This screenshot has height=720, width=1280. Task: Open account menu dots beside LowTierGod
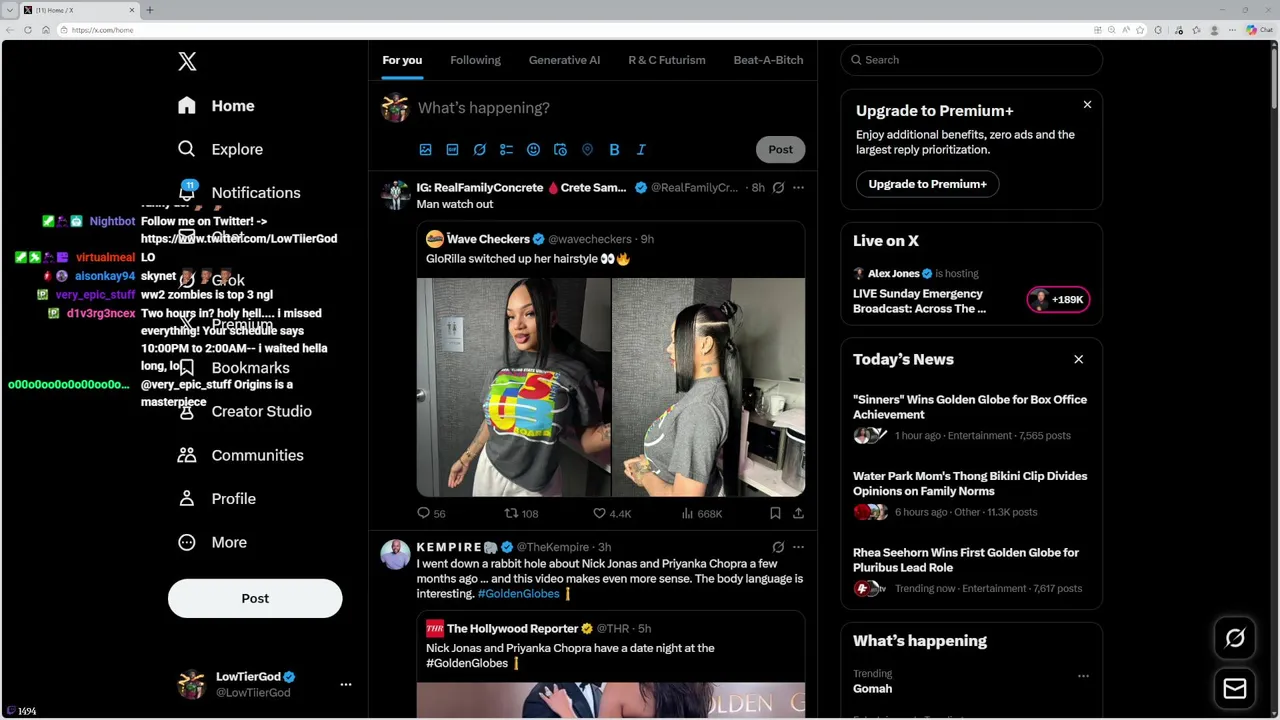tap(346, 685)
